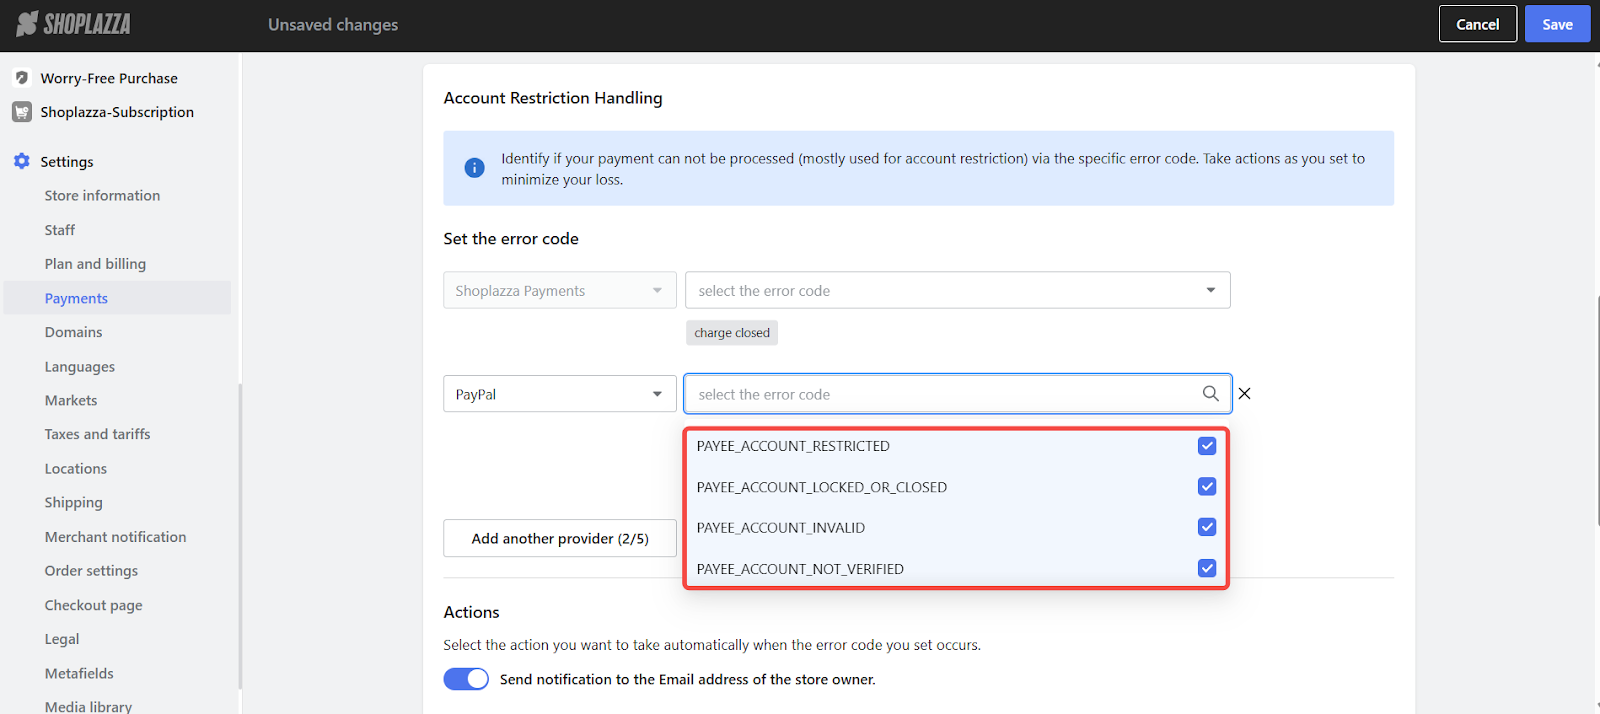
Task: Open Domains settings
Action: [x=73, y=332]
